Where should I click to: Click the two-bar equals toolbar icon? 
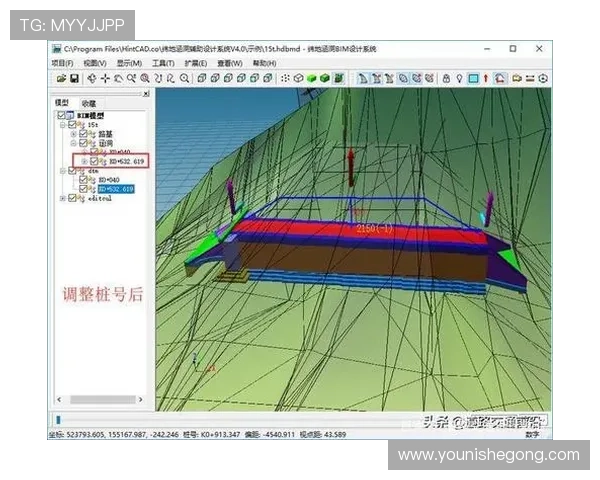530,78
